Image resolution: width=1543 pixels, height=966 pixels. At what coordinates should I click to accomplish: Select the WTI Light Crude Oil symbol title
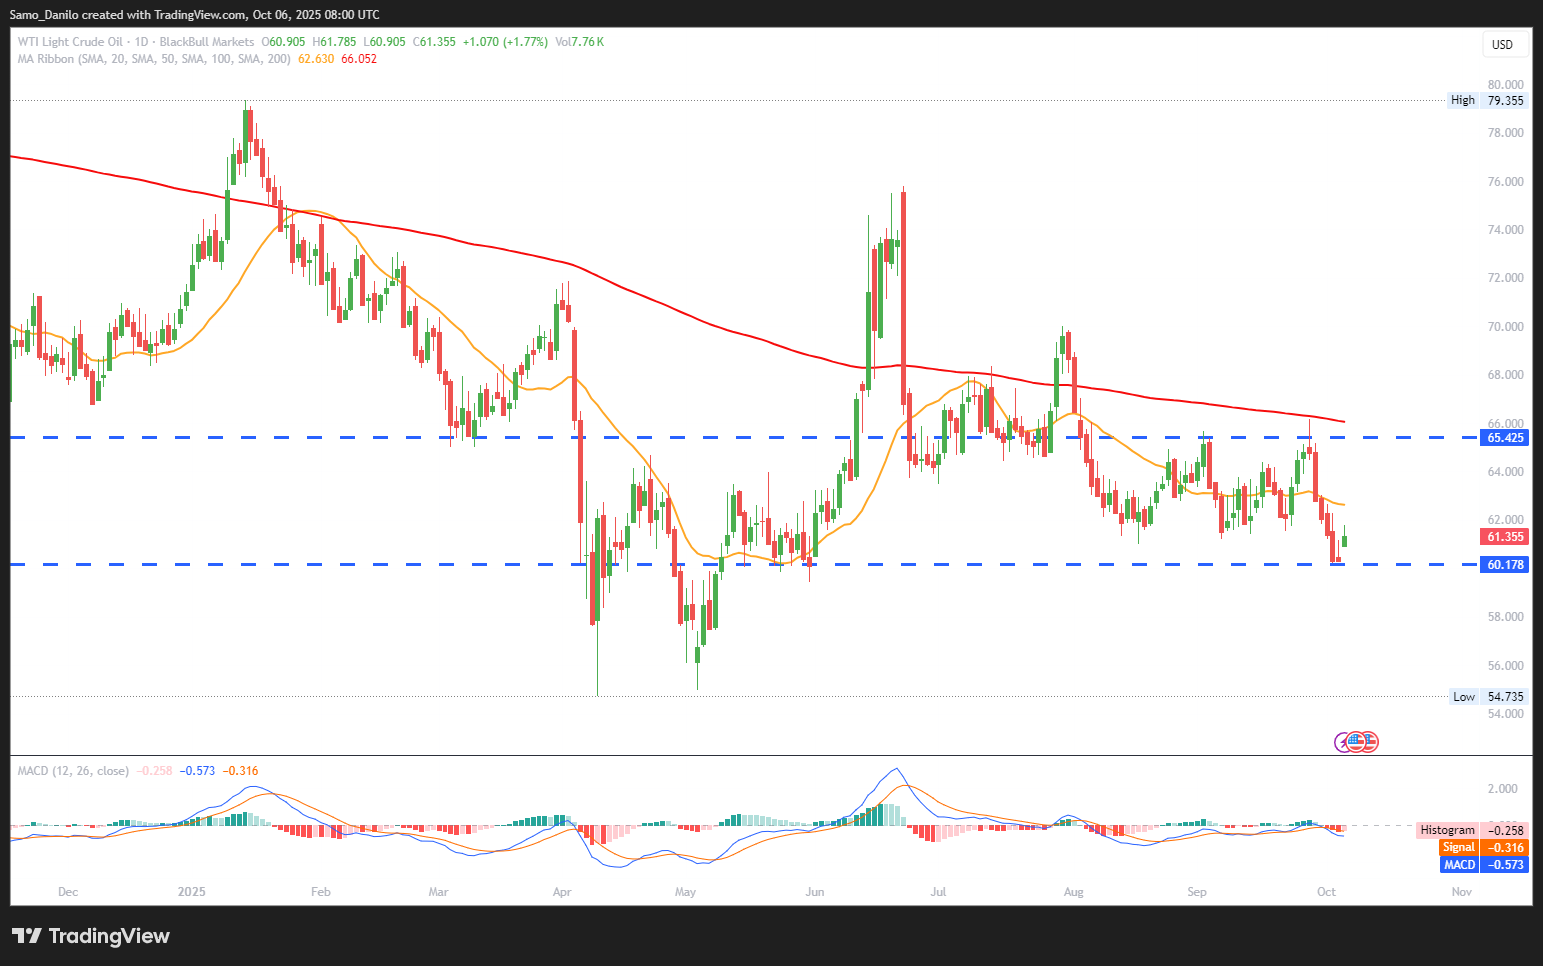coord(70,42)
